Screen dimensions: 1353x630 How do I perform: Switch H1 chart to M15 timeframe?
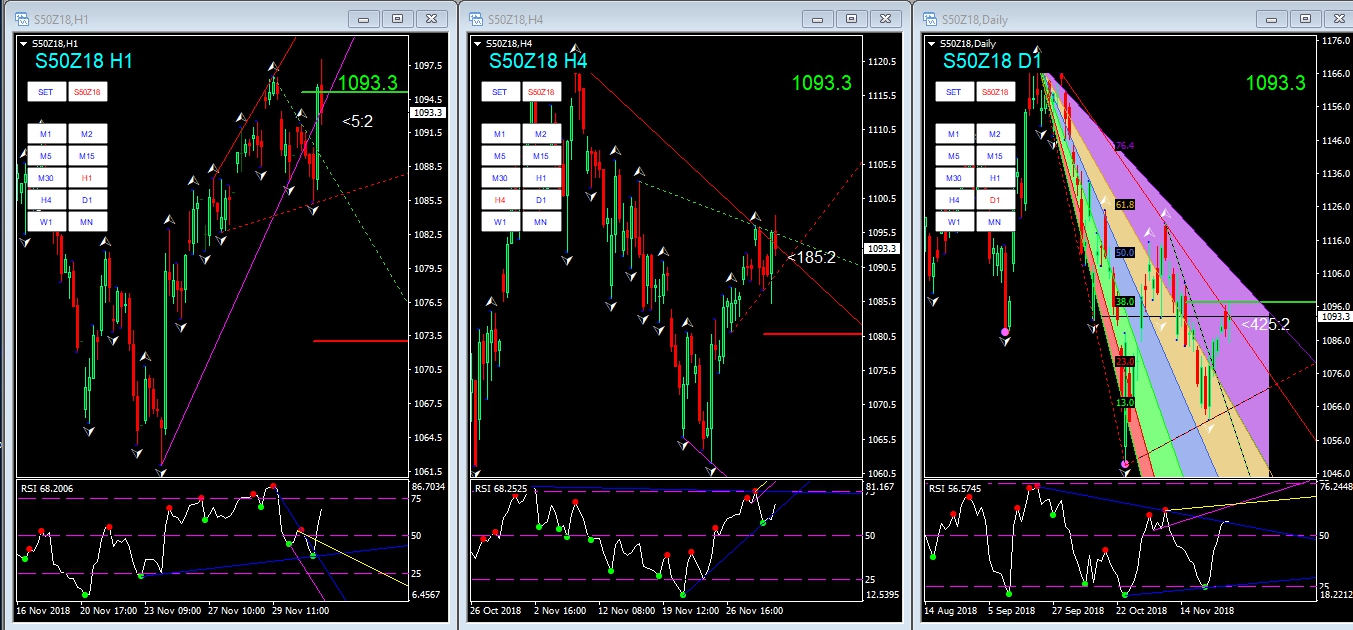(x=87, y=156)
